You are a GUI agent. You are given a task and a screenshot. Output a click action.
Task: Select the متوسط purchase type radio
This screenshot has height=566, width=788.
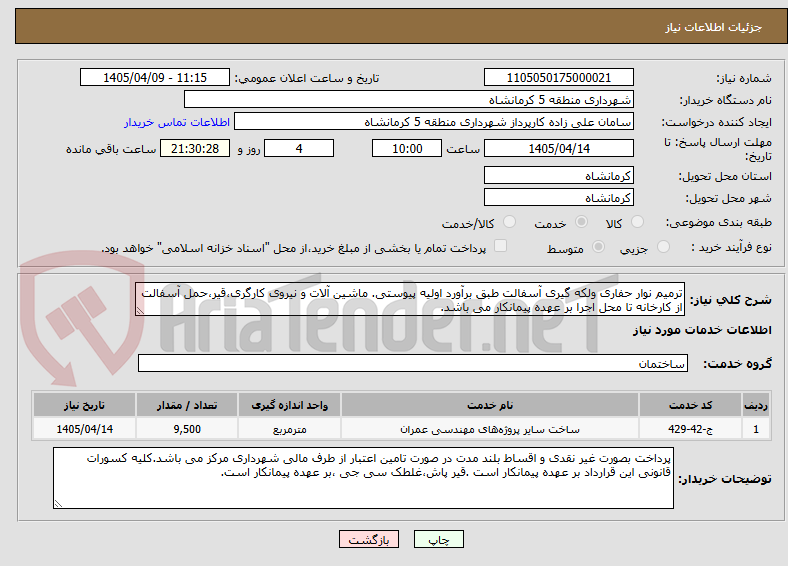(x=598, y=246)
